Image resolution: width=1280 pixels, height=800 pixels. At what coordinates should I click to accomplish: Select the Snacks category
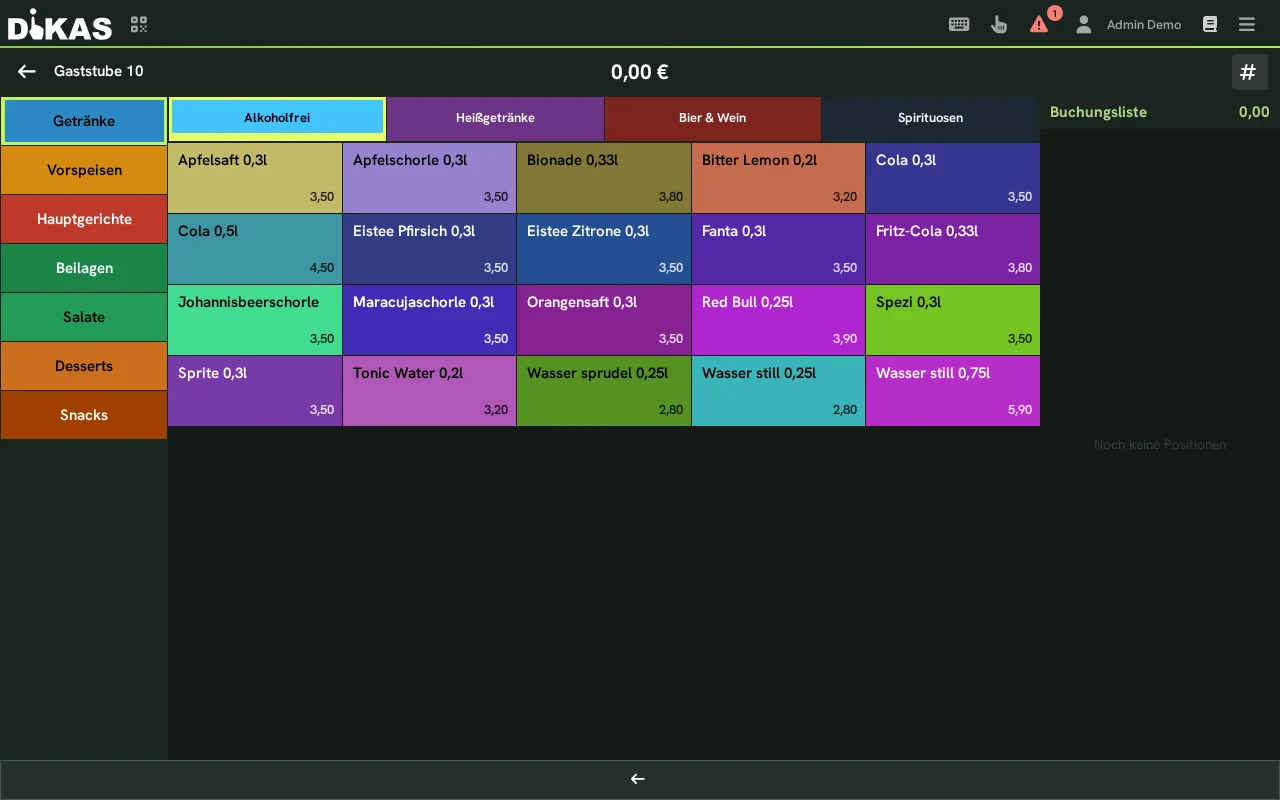coord(84,415)
